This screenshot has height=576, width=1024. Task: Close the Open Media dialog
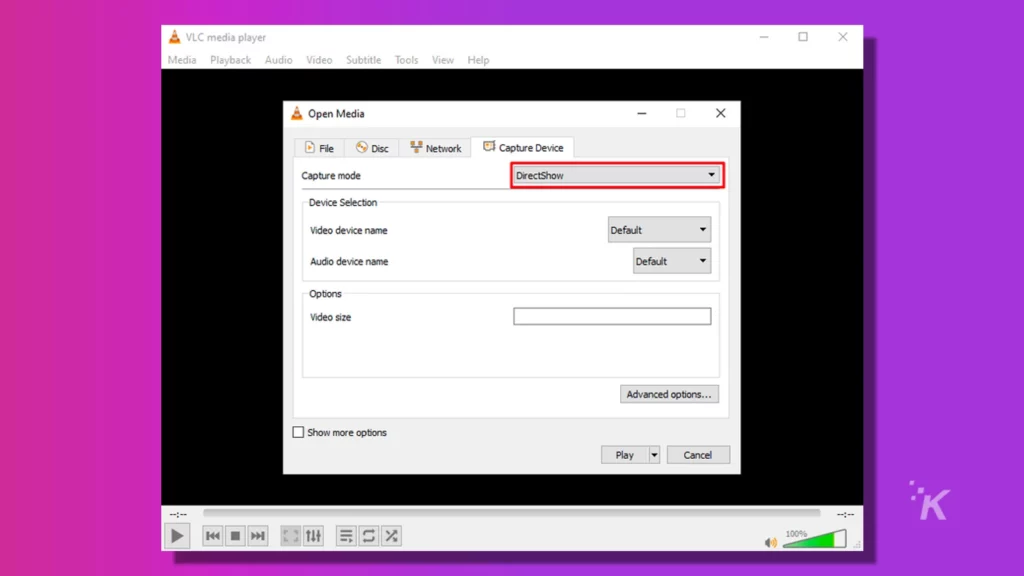(720, 113)
